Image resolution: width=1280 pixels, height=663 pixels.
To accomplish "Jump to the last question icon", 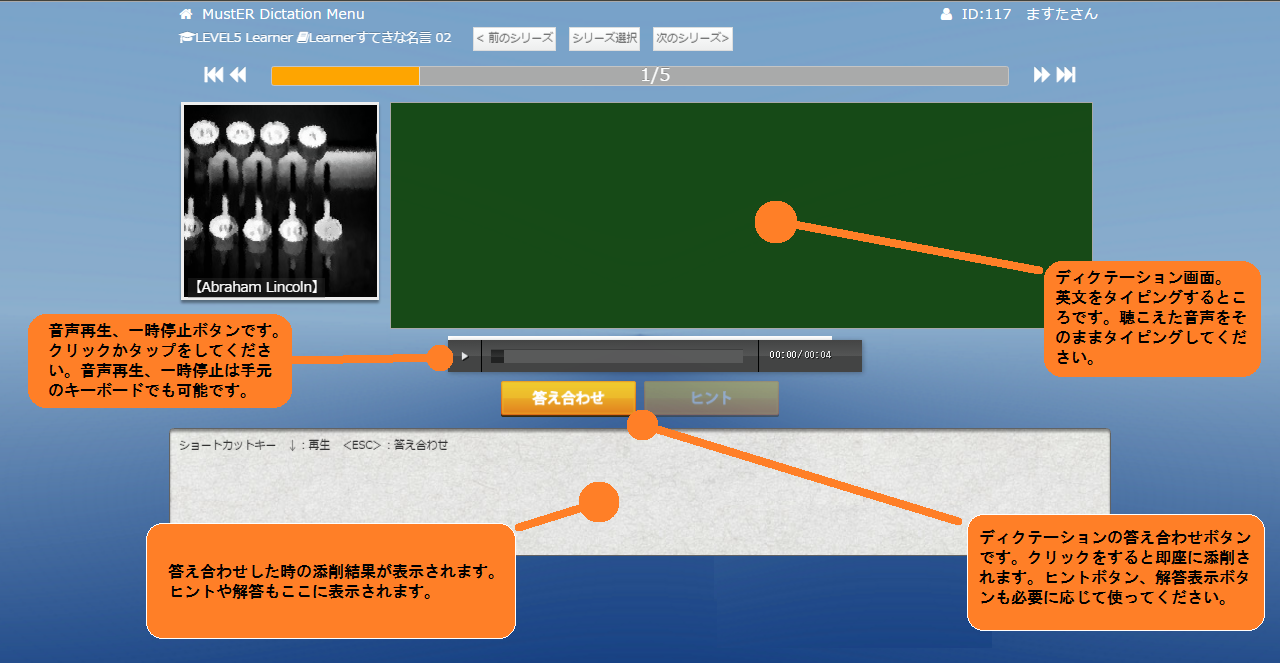I will (1066, 75).
